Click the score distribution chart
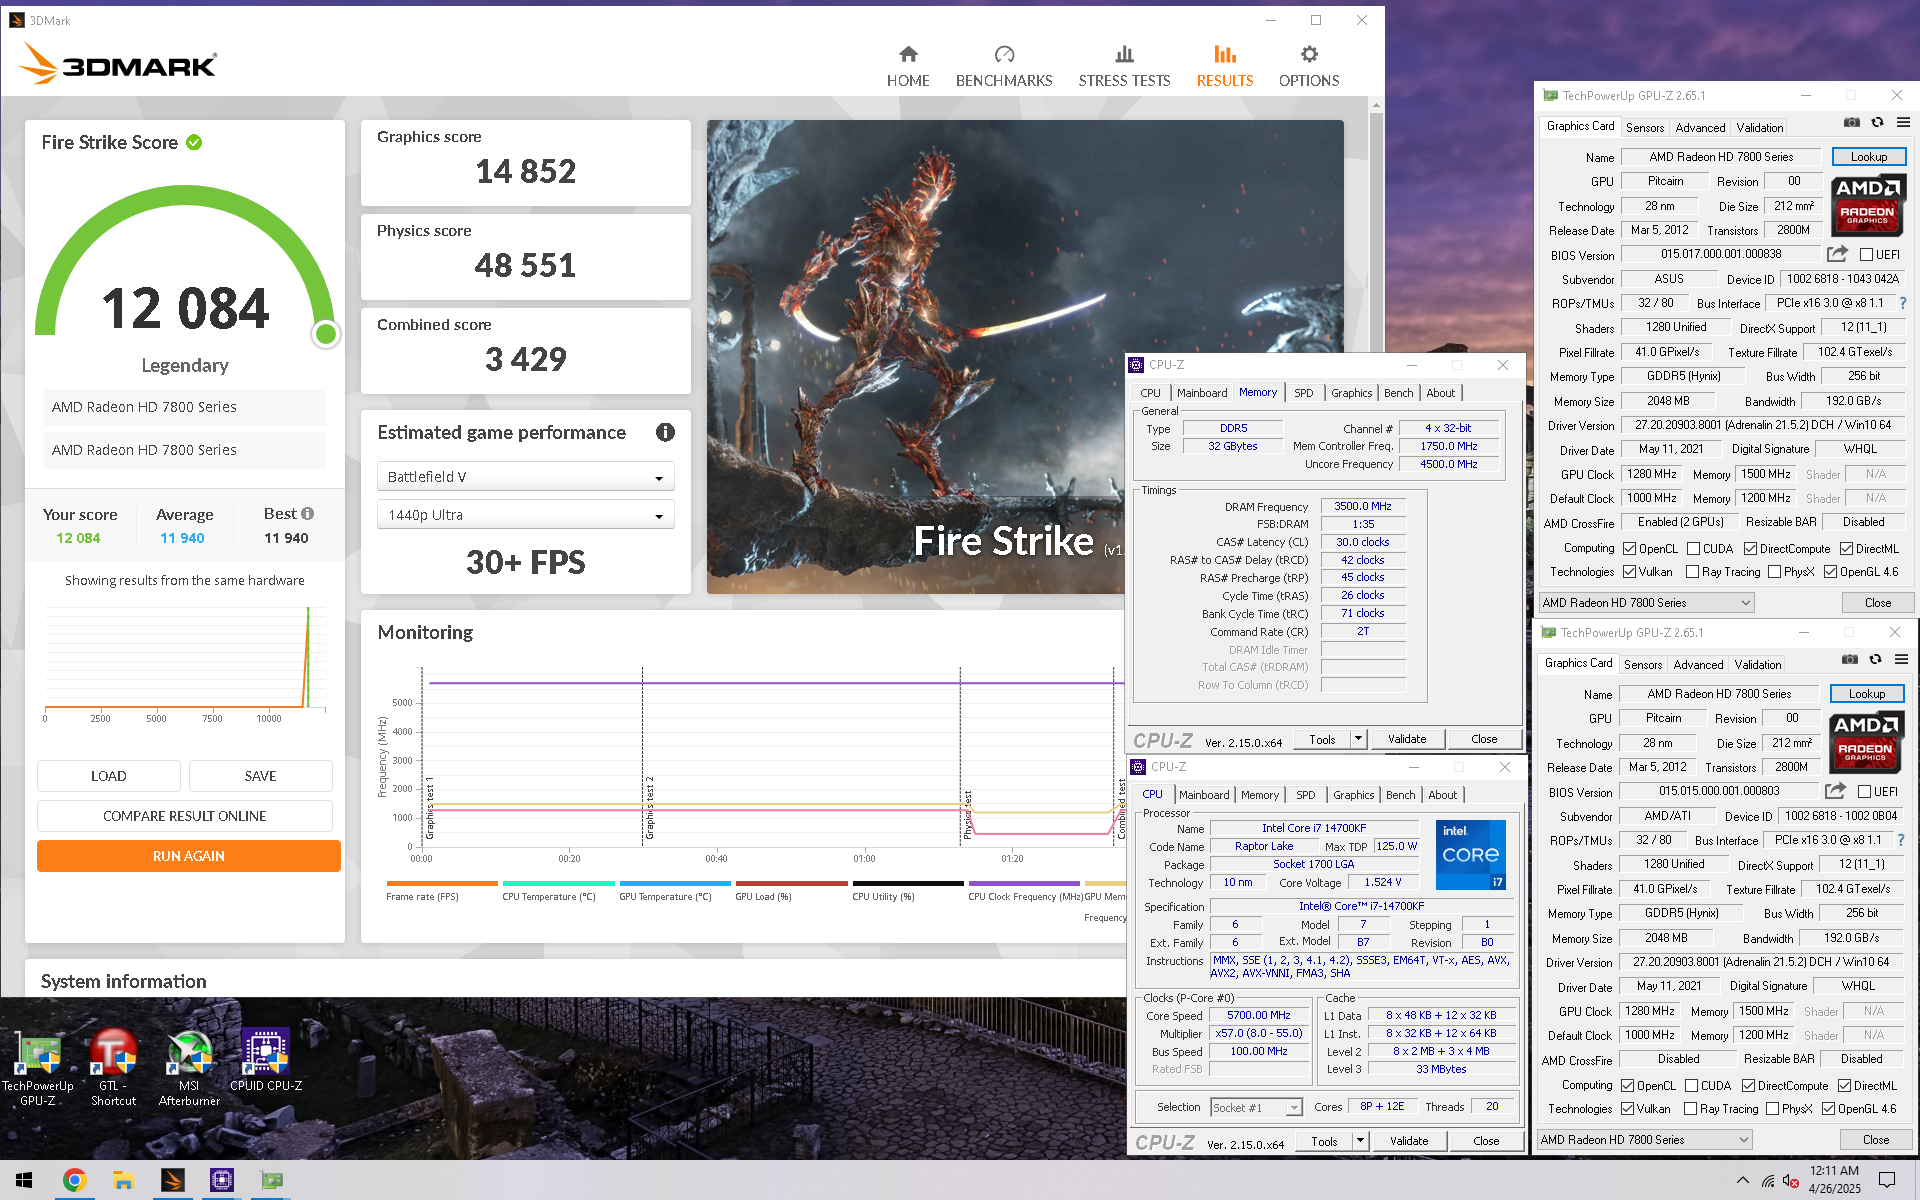Viewport: 1920px width, 1200px height. (x=185, y=660)
